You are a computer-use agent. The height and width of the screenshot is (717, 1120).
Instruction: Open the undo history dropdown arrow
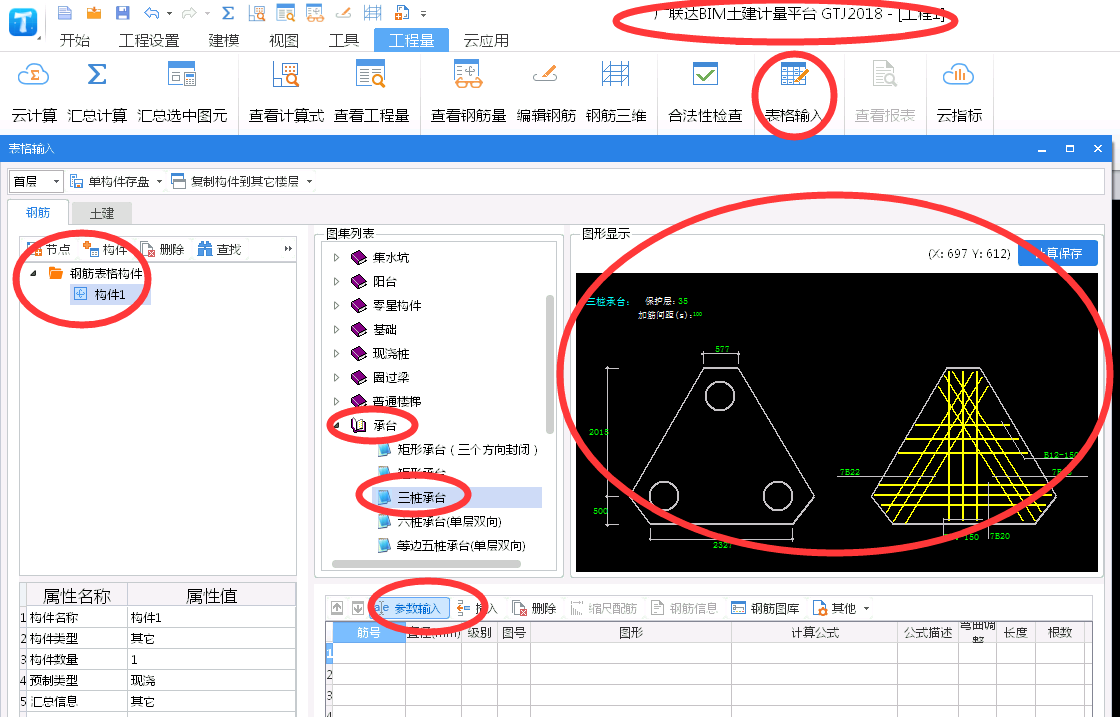click(169, 13)
